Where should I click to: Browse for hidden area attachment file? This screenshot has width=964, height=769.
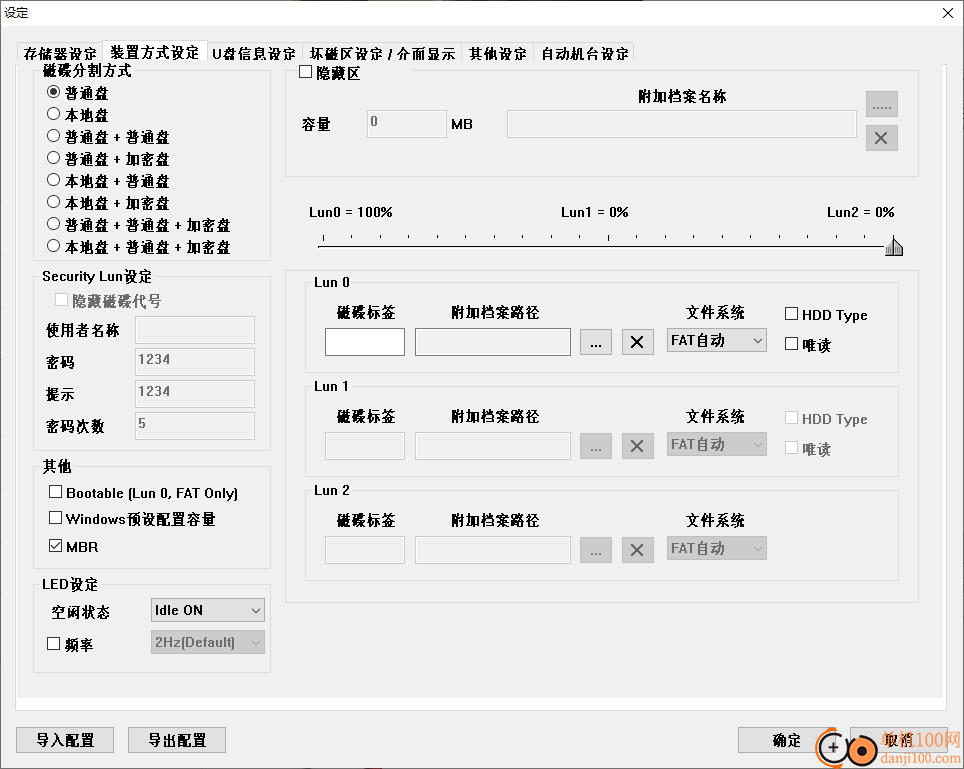pos(881,104)
